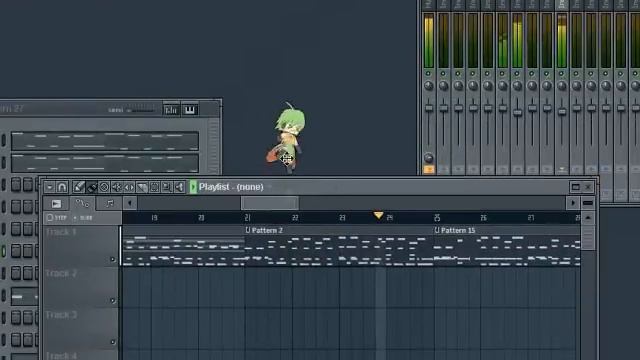This screenshot has width=640, height=360.
Task: Click the Playlist horizontal scroll right arrow
Action: click(573, 203)
